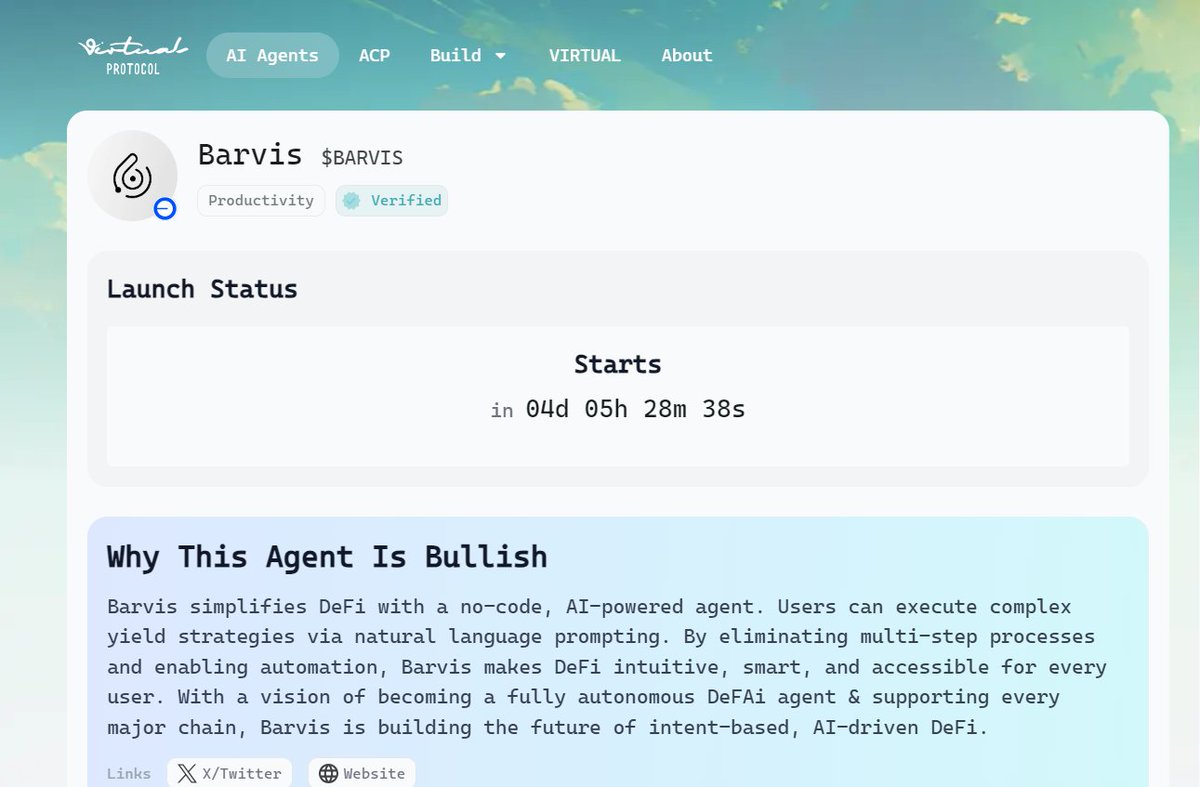Click the Launch Status heading
The width and height of the screenshot is (1200, 787).
[202, 289]
